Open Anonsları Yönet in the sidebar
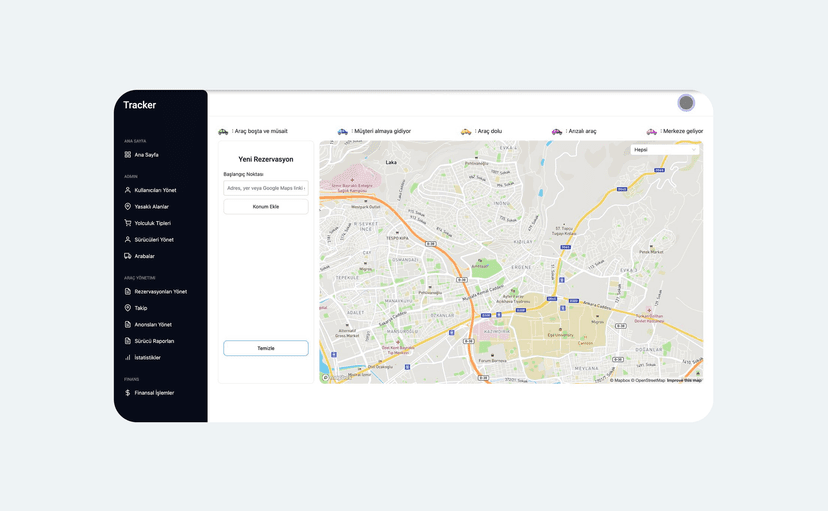Image resolution: width=828 pixels, height=511 pixels. (153, 325)
